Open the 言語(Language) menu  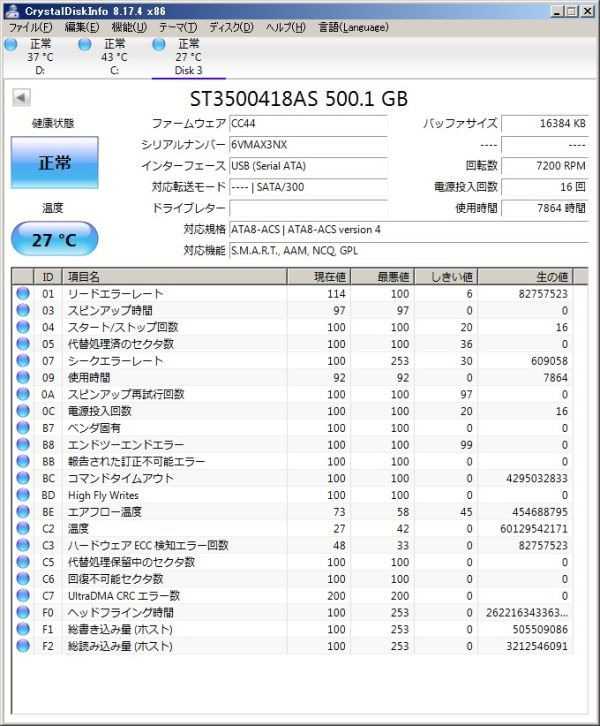click(x=354, y=27)
